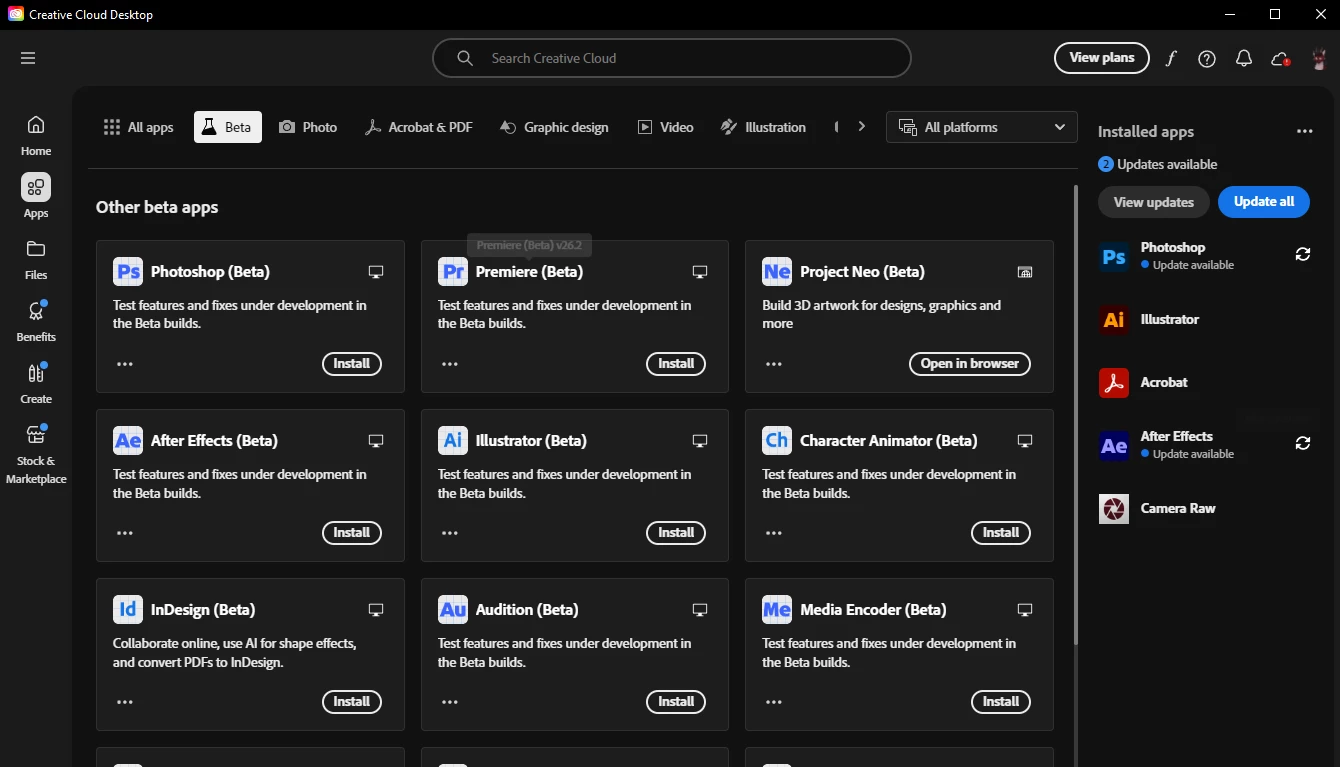The width and height of the screenshot is (1340, 767).
Task: Click the Update all button
Action: [1264, 202]
